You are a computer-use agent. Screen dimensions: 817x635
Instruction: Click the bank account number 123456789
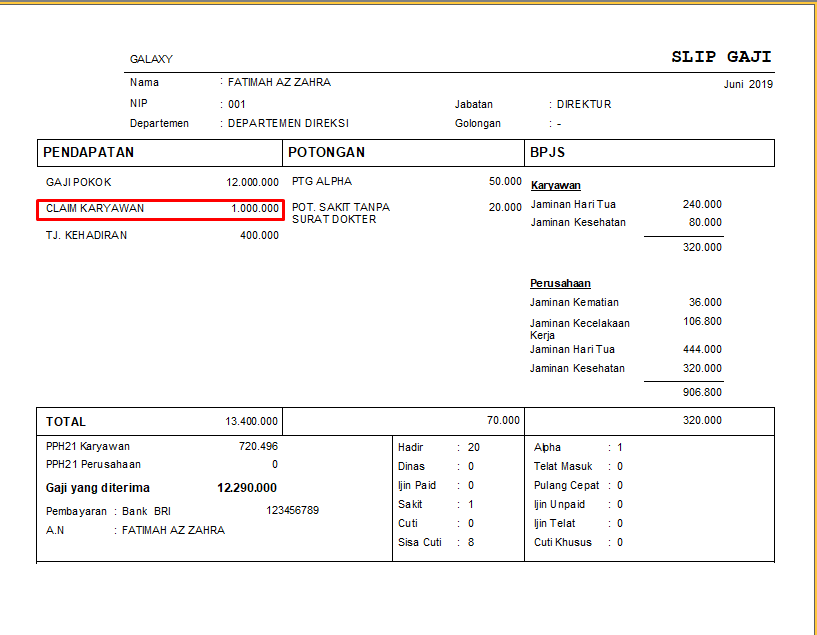click(292, 511)
